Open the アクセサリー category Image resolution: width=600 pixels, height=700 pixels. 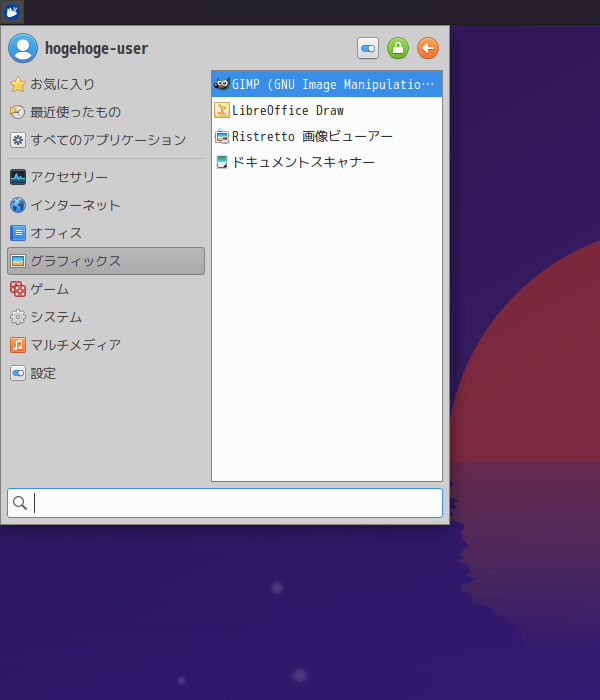coord(106,177)
